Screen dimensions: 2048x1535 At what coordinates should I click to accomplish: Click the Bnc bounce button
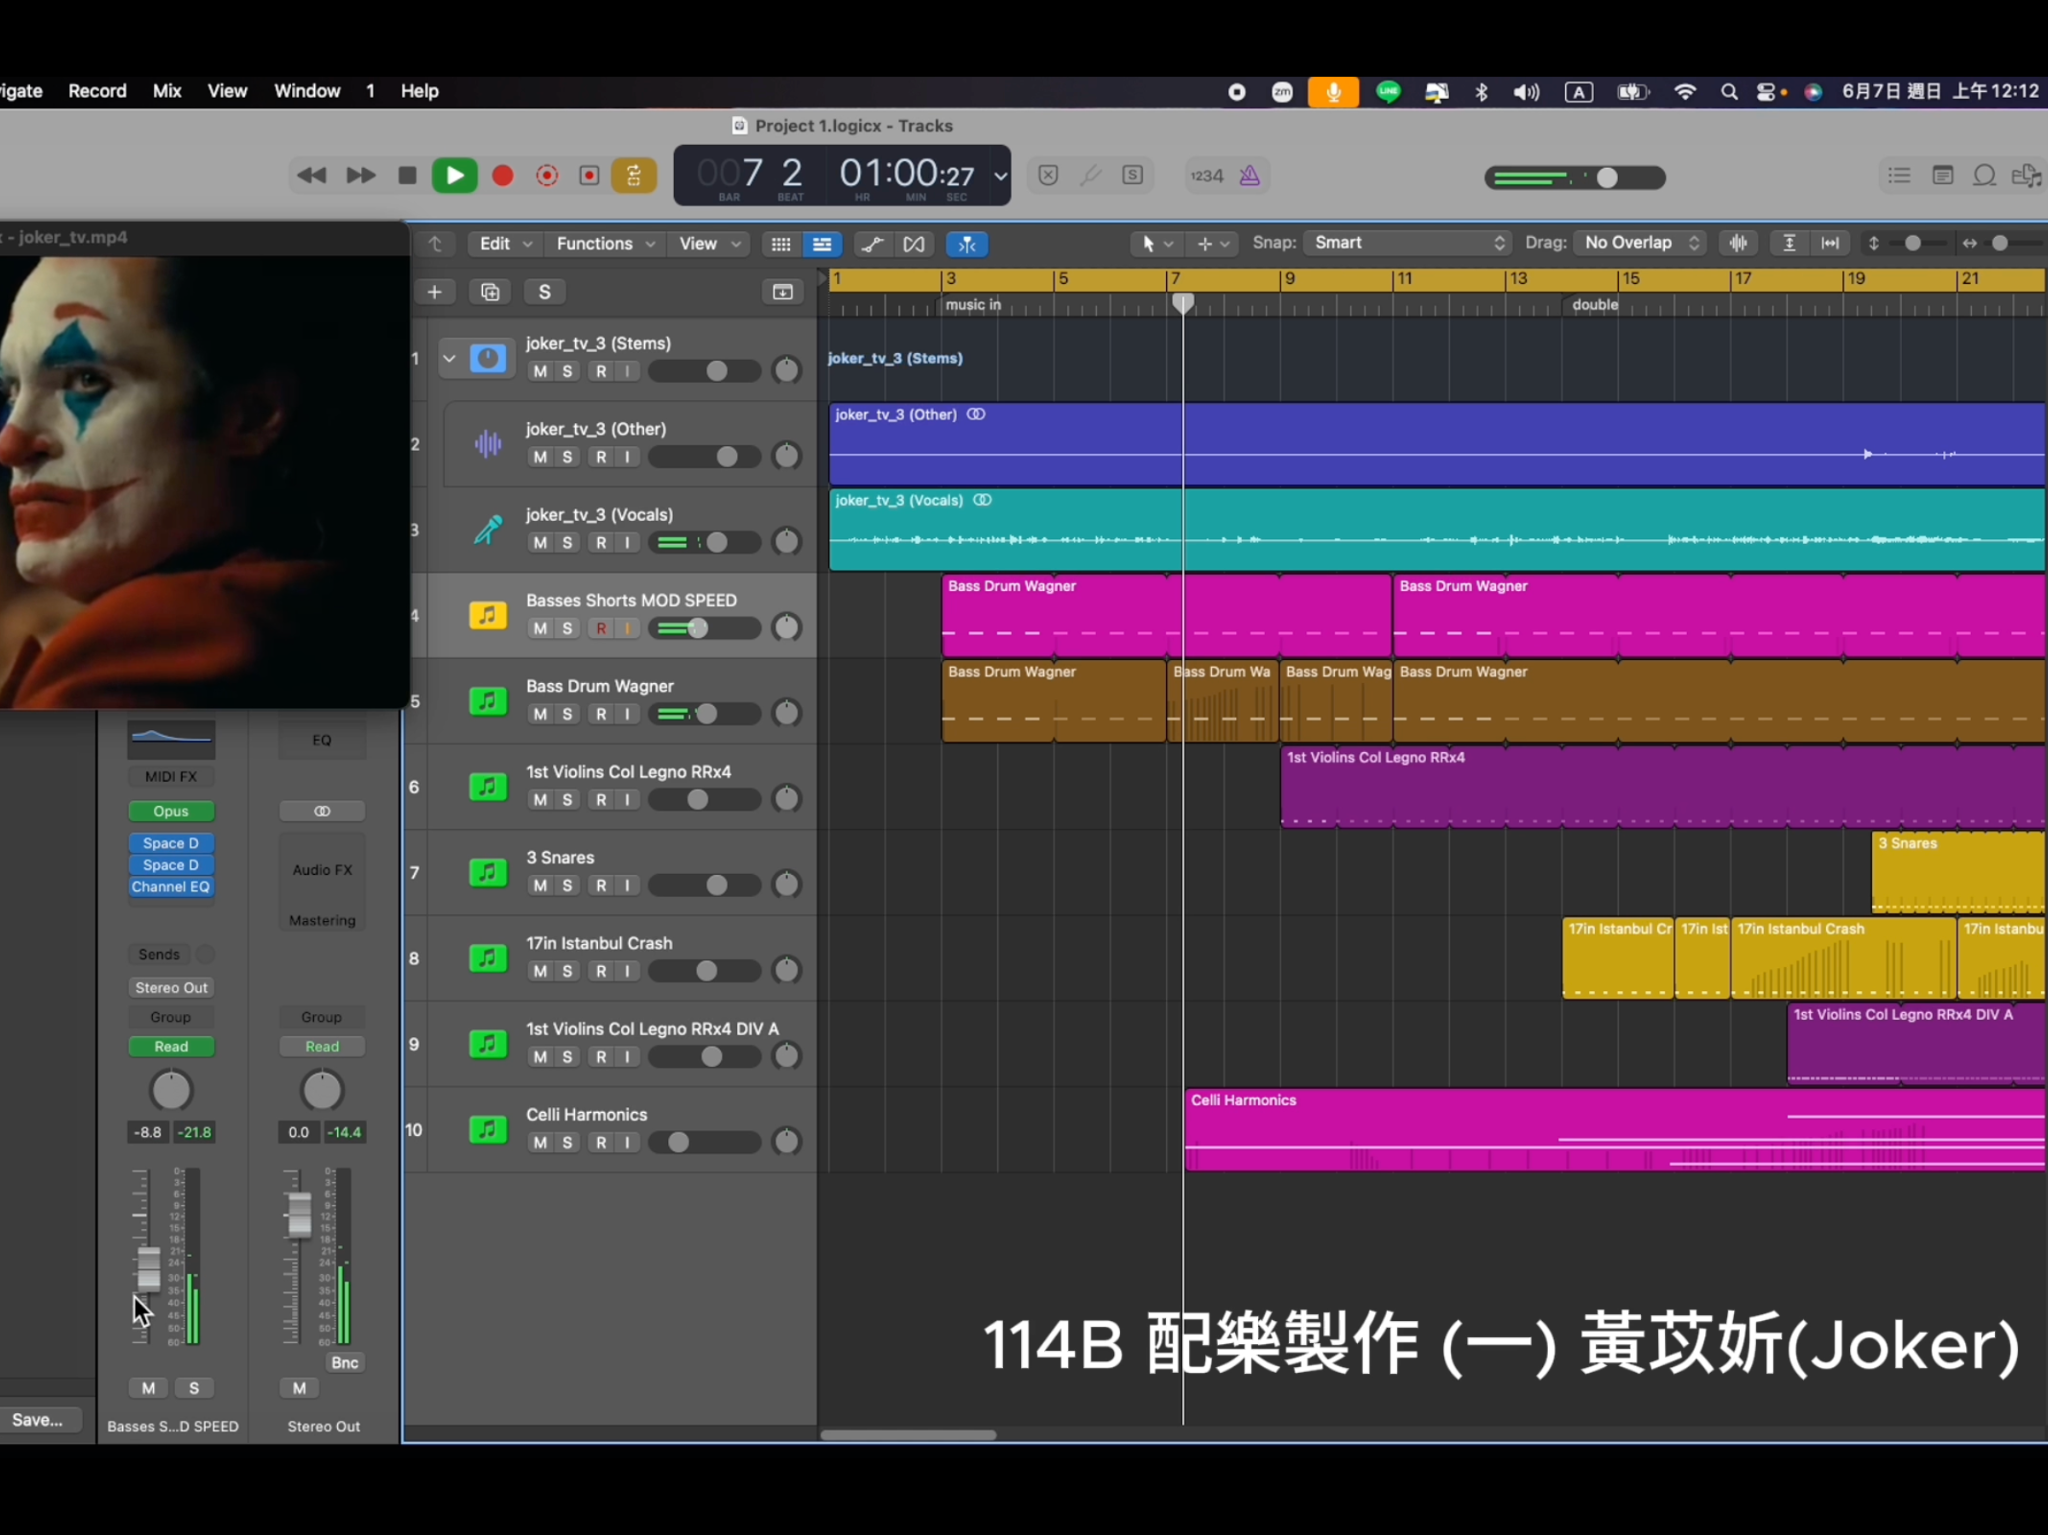[345, 1363]
